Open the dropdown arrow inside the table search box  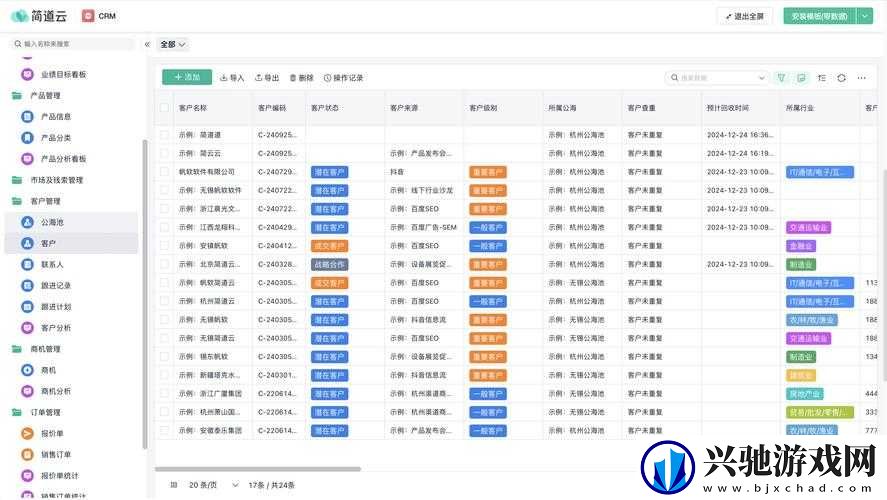[x=761, y=77]
